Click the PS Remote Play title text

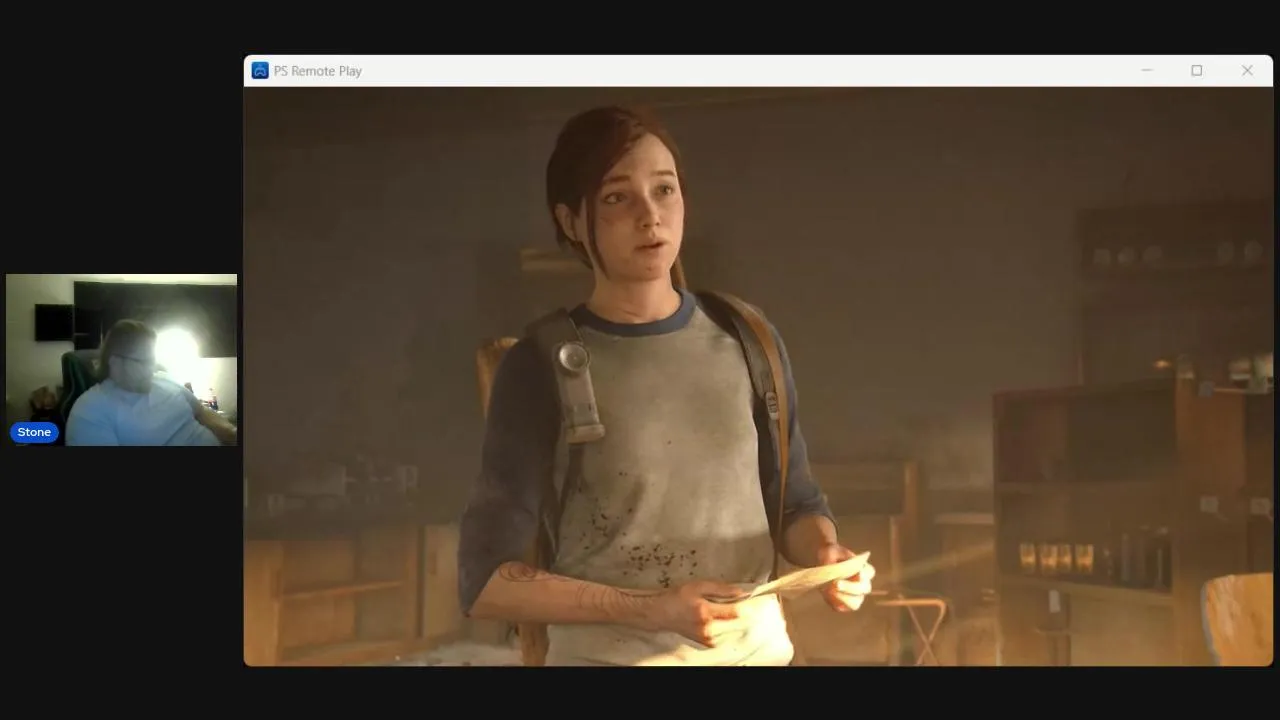[318, 71]
